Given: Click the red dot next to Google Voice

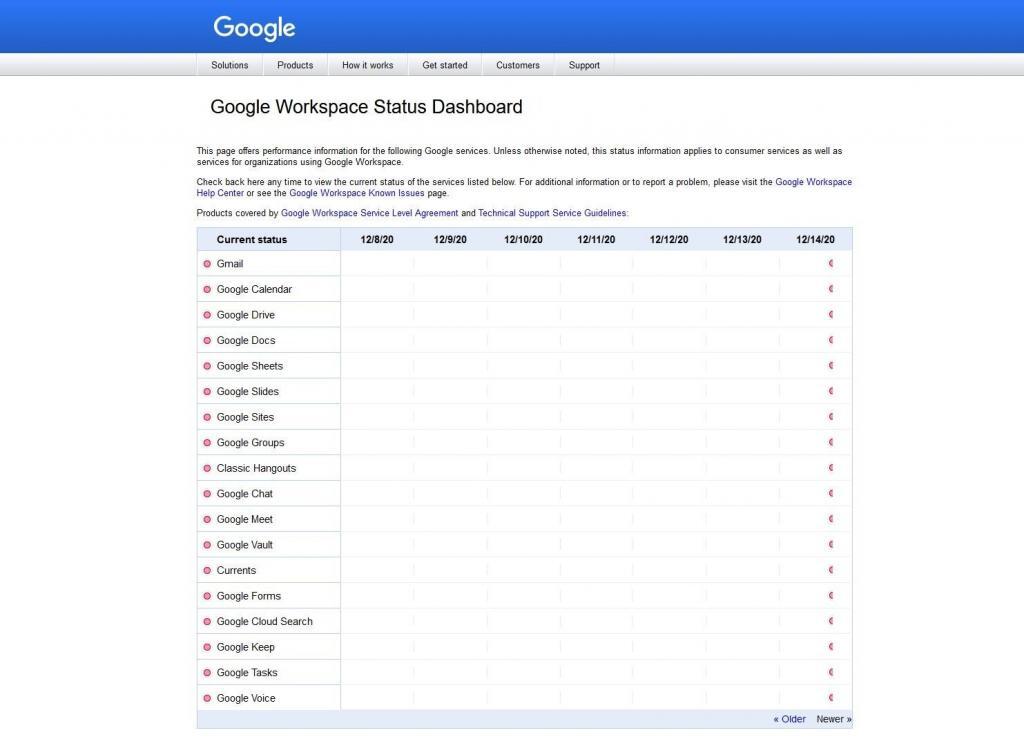Looking at the screenshot, I should pos(207,699).
